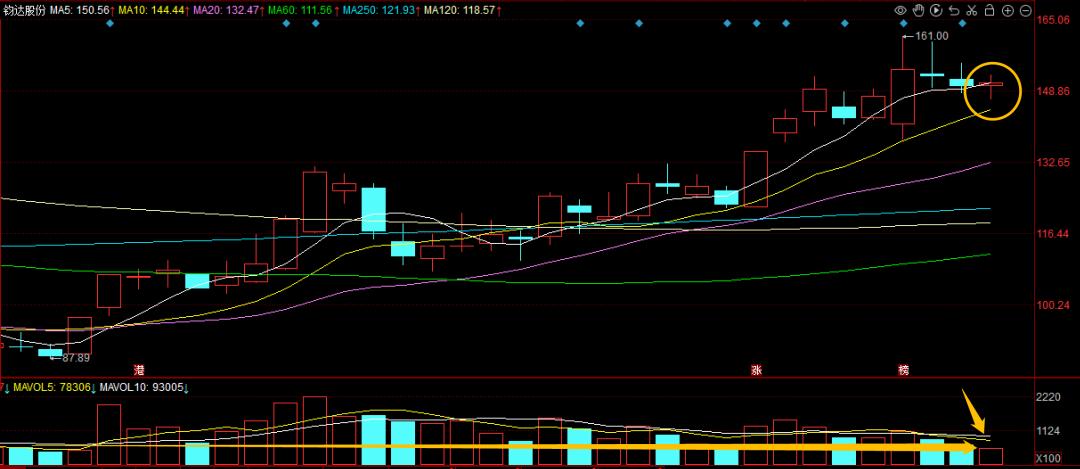Click the blue diamond marker under MA5 value

click(x=109, y=23)
